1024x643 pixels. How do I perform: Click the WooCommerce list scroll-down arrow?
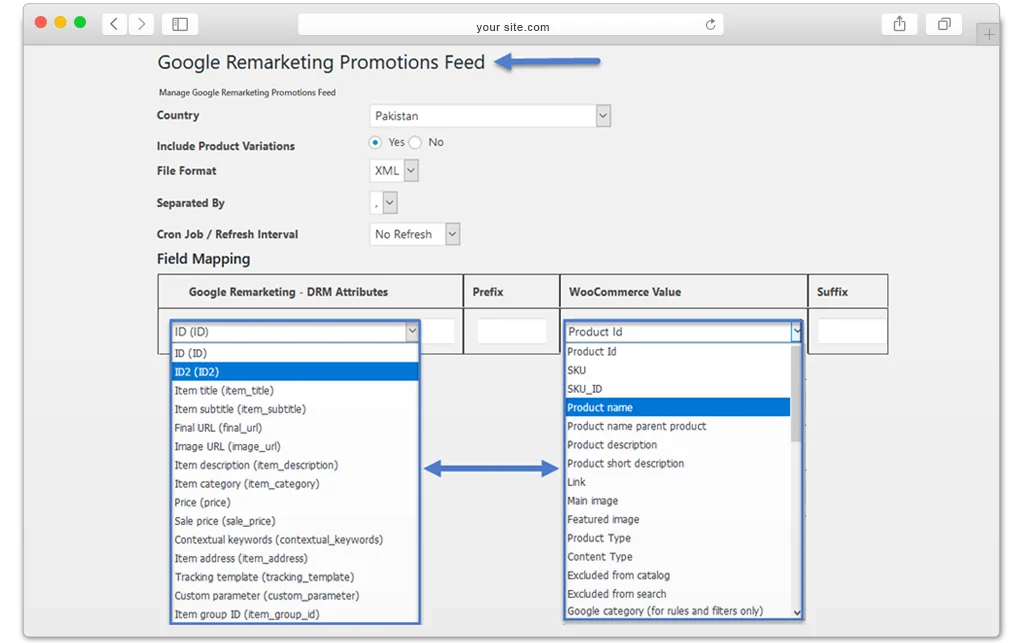click(796, 612)
